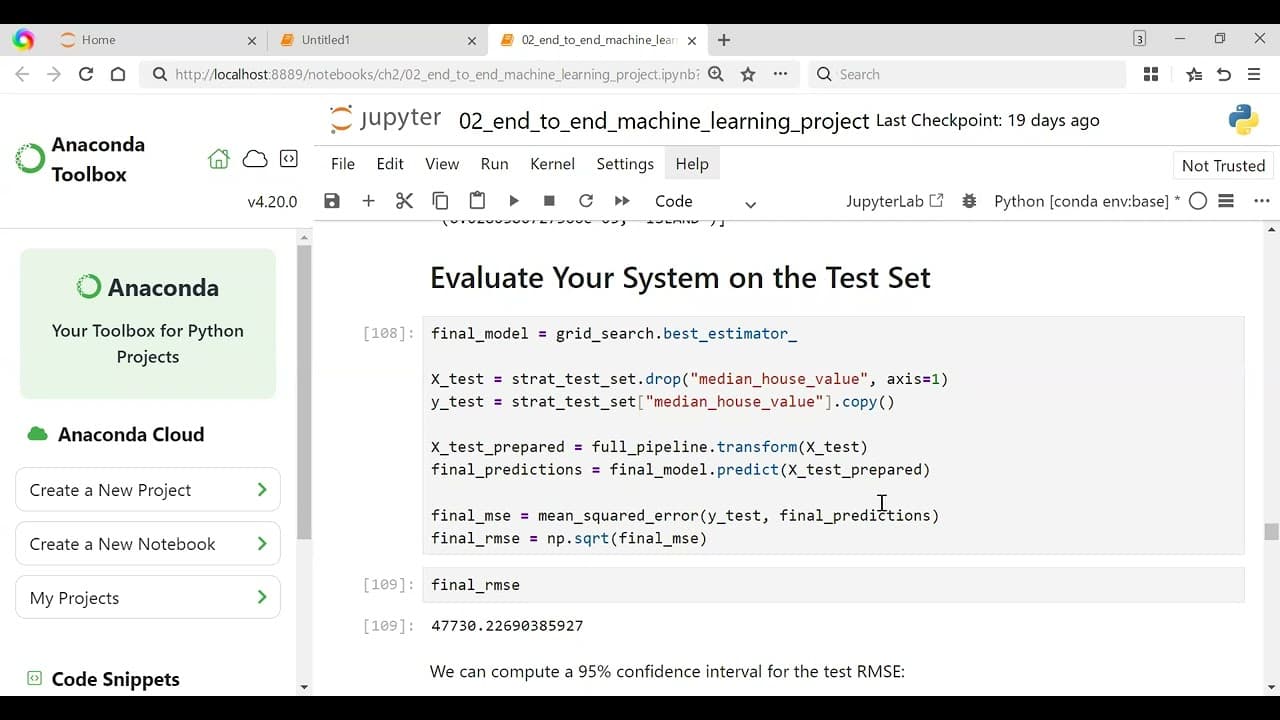1280x720 pixels.
Task: Insert a cell below with plus icon
Action: tap(368, 201)
